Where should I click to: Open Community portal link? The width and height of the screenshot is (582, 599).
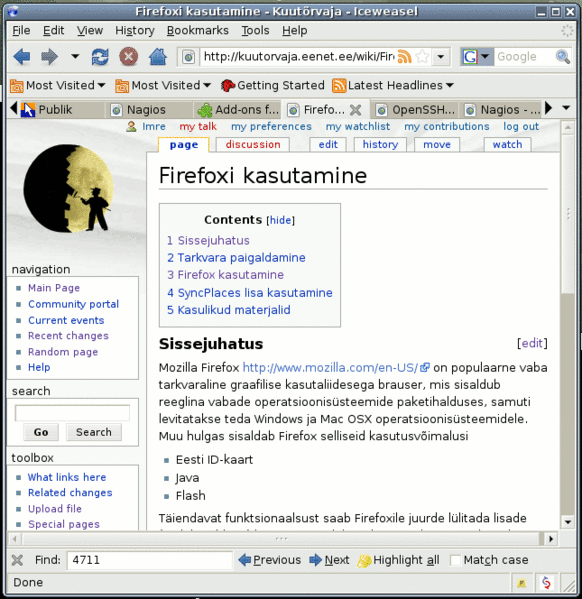pos(73,304)
